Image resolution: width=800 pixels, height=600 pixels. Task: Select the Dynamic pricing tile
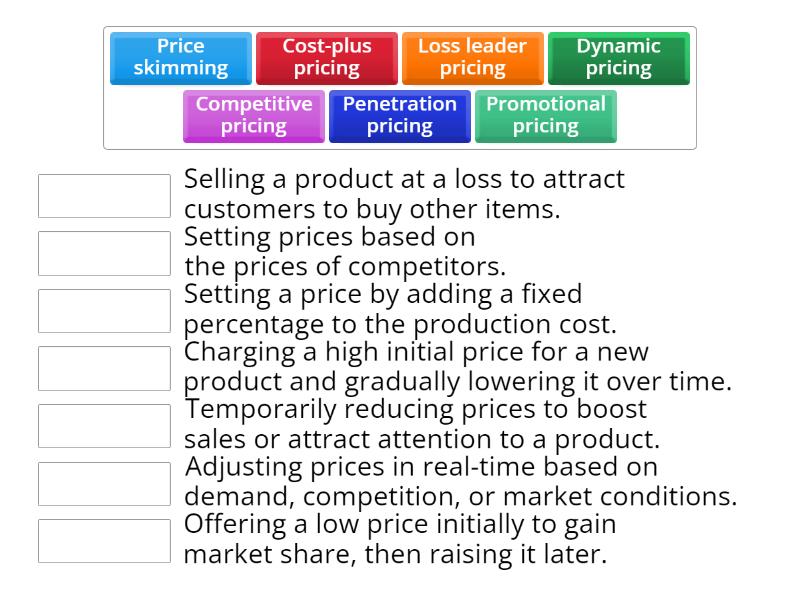pyautogui.click(x=618, y=57)
